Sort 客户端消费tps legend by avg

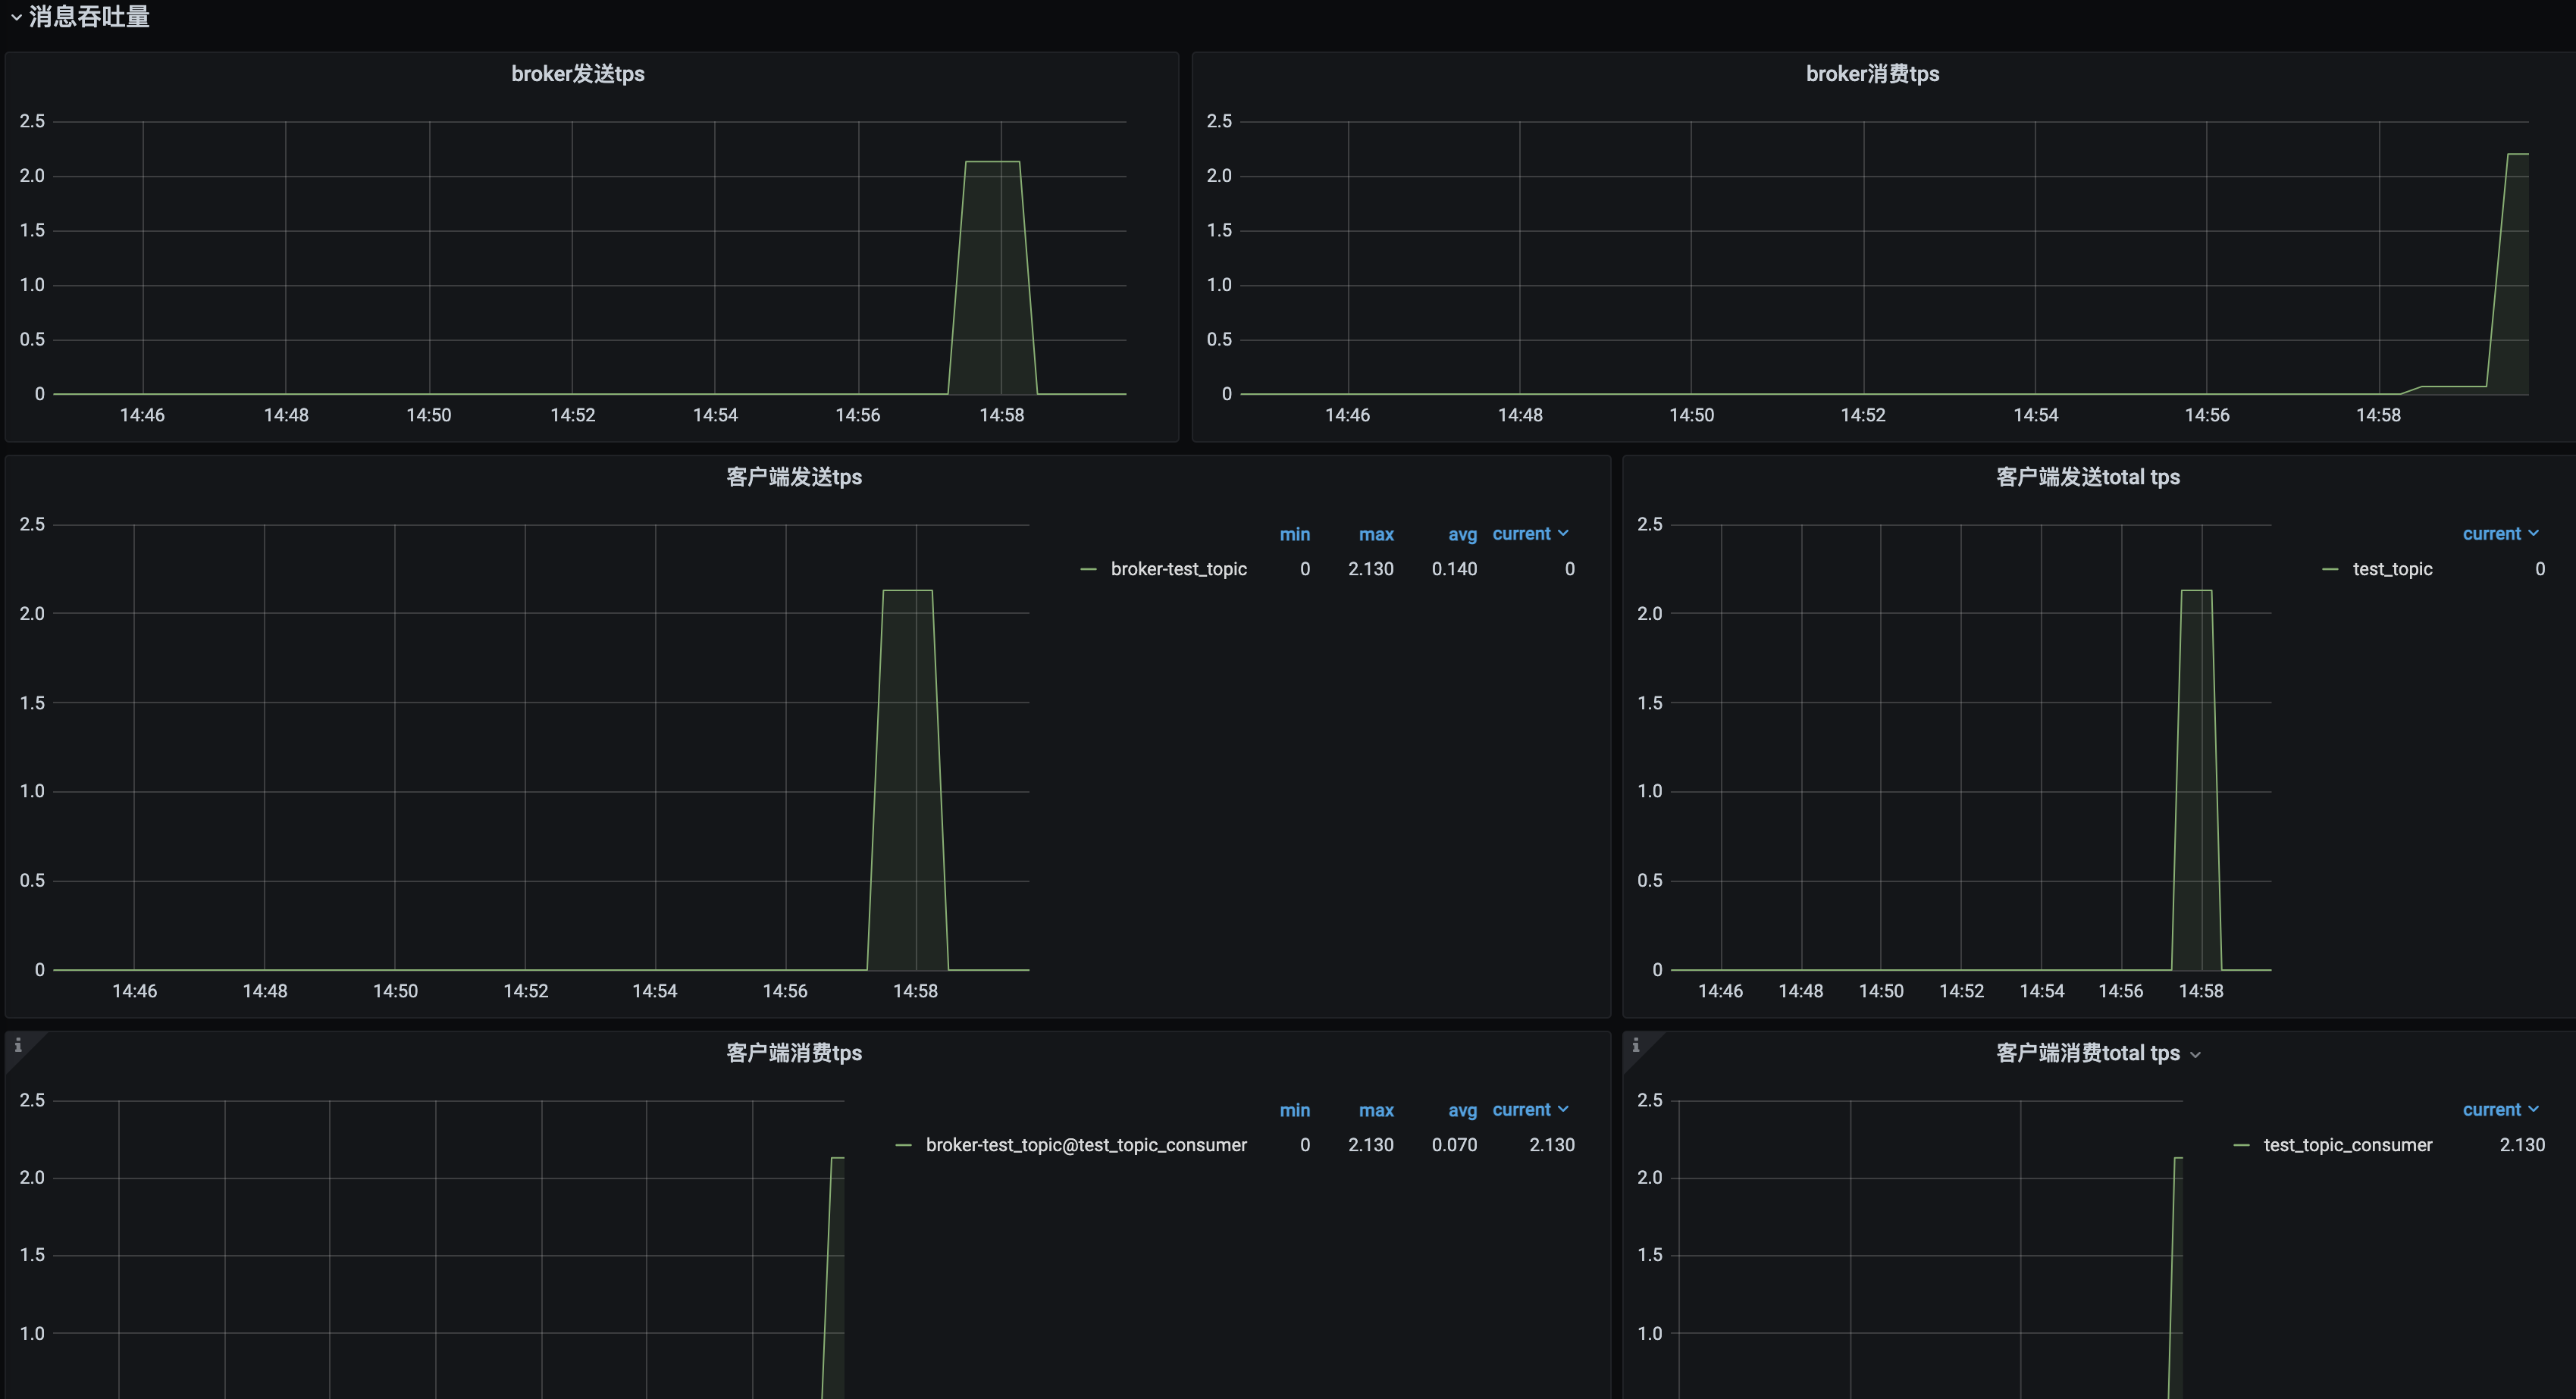(1462, 1110)
